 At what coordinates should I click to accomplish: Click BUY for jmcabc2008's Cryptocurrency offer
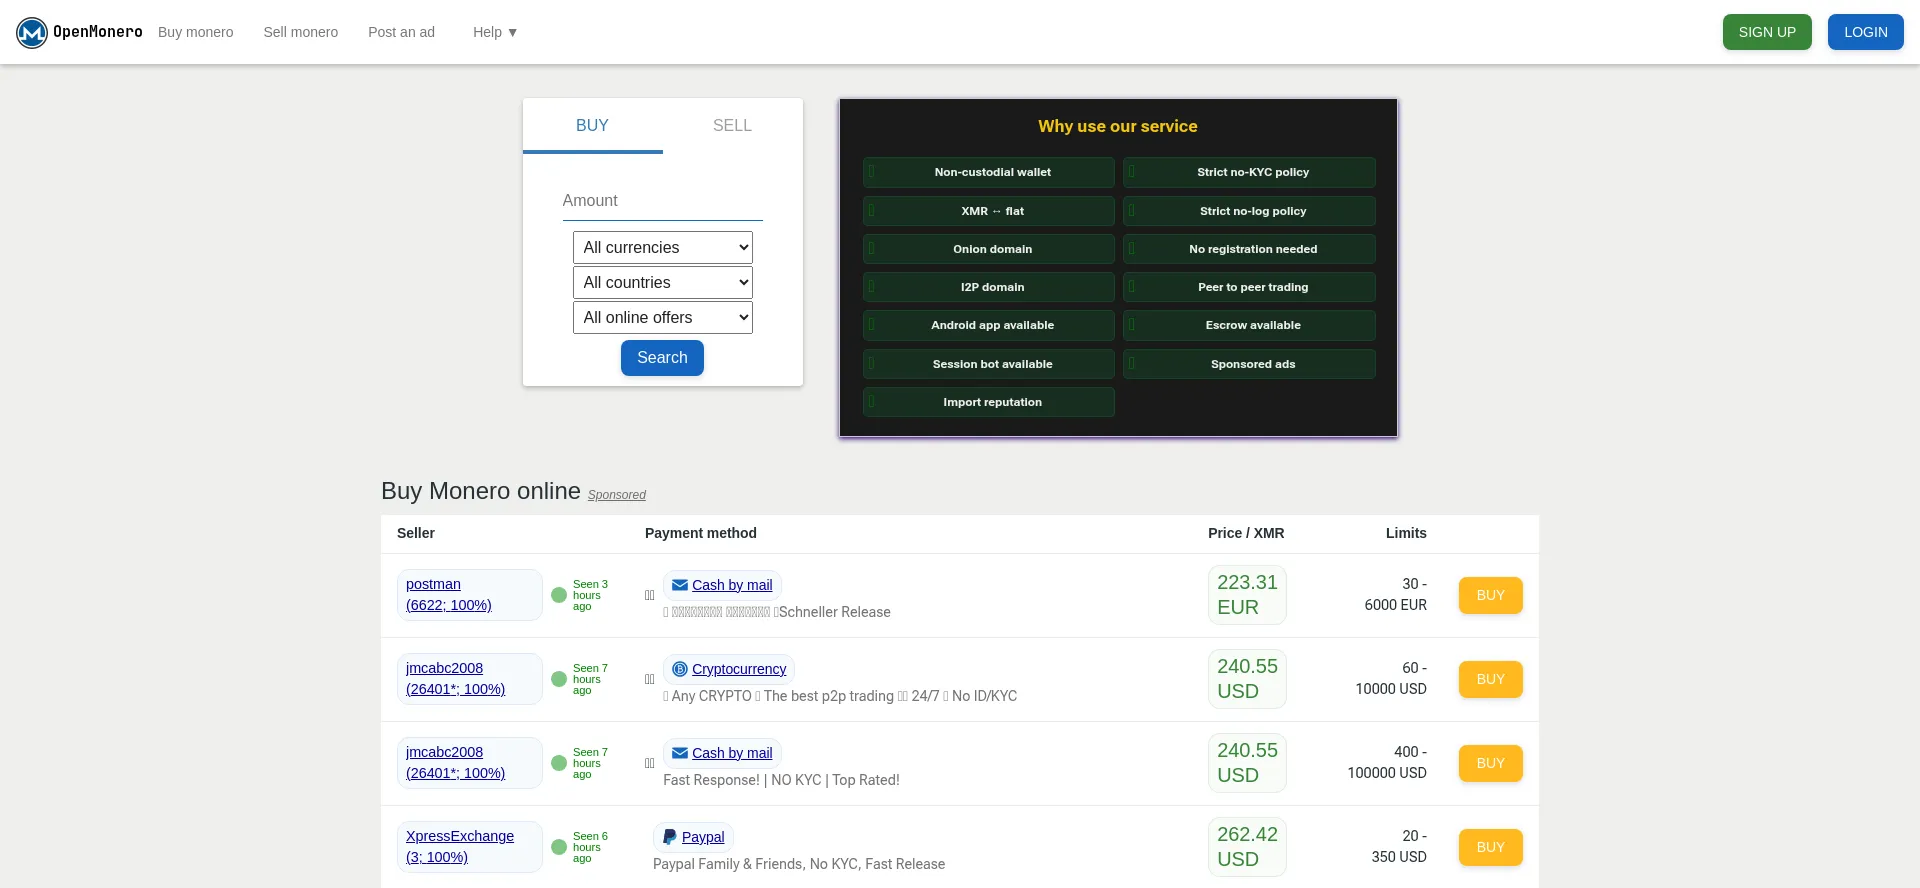(x=1491, y=679)
